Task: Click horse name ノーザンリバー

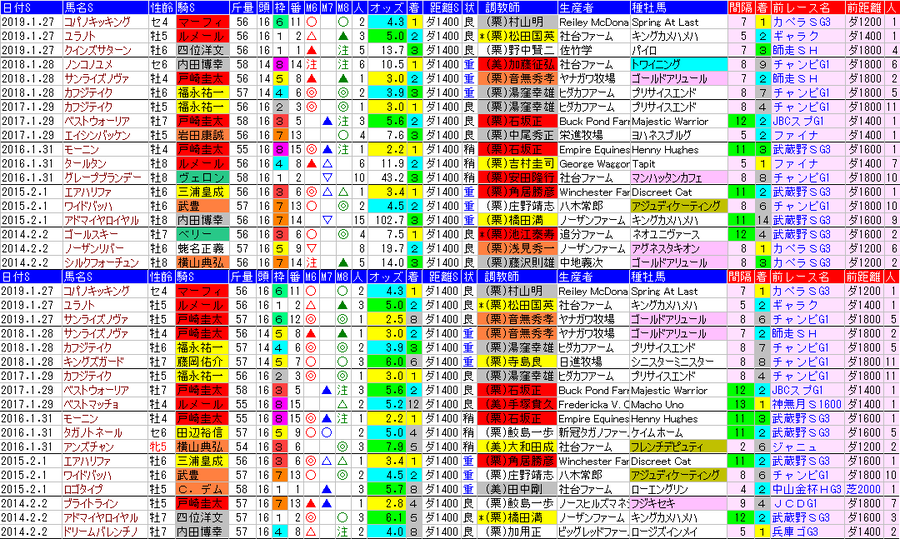Action: point(94,249)
